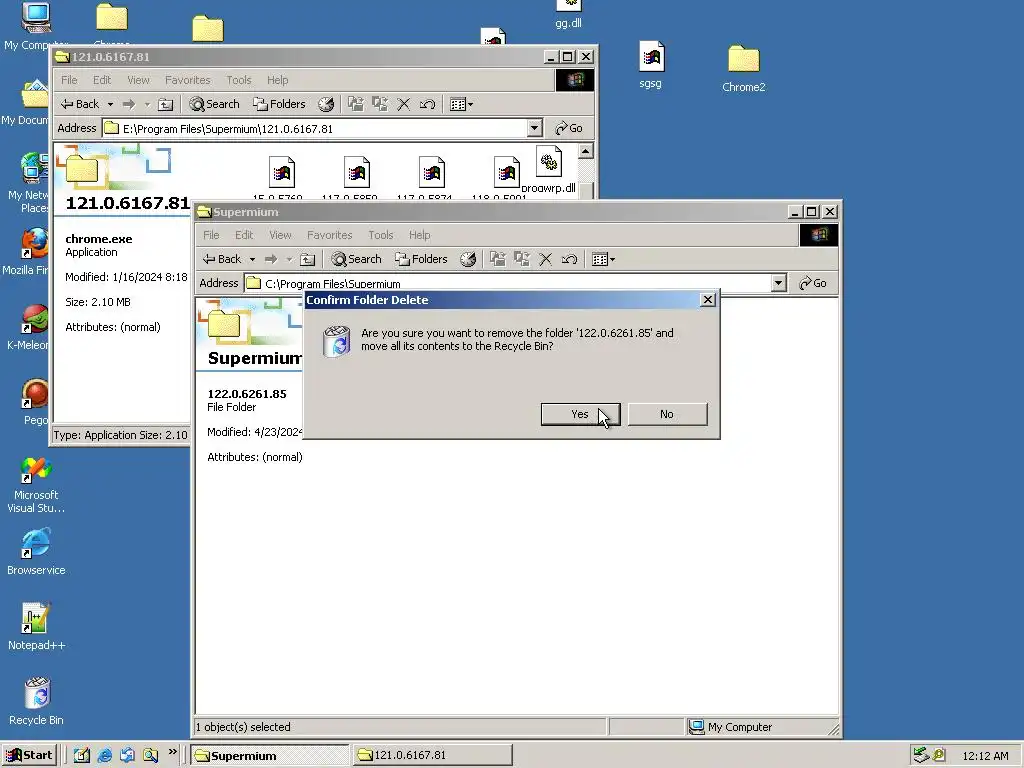The height and width of the screenshot is (768, 1024).
Task: Click Forward arrow in Supermium window
Action: (x=271, y=259)
